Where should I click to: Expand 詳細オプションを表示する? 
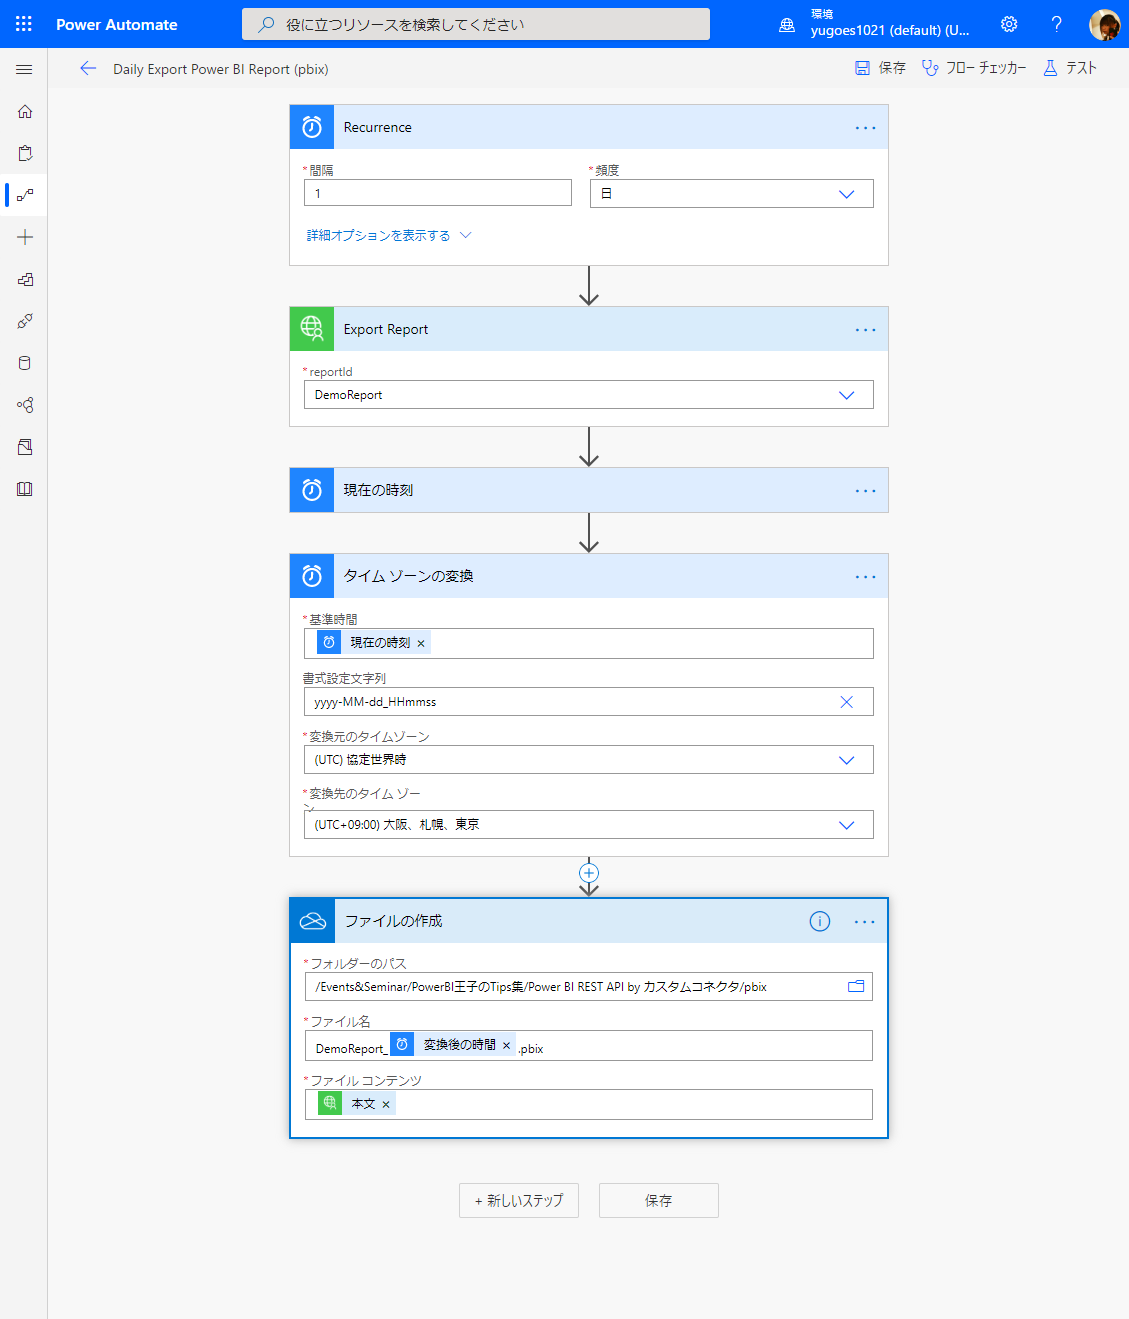click(388, 236)
